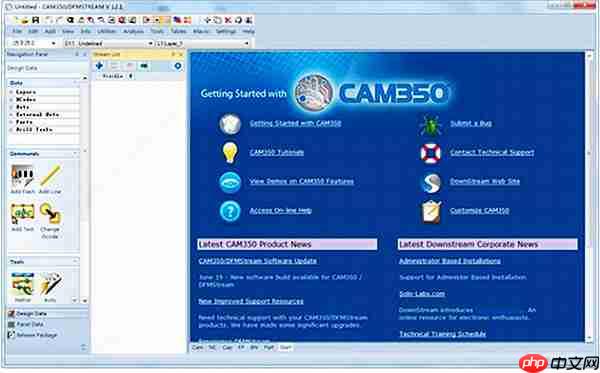Image resolution: width=600 pixels, height=373 pixels.
Task: Click the clipboard Customize CAM350 icon
Action: 431,212
